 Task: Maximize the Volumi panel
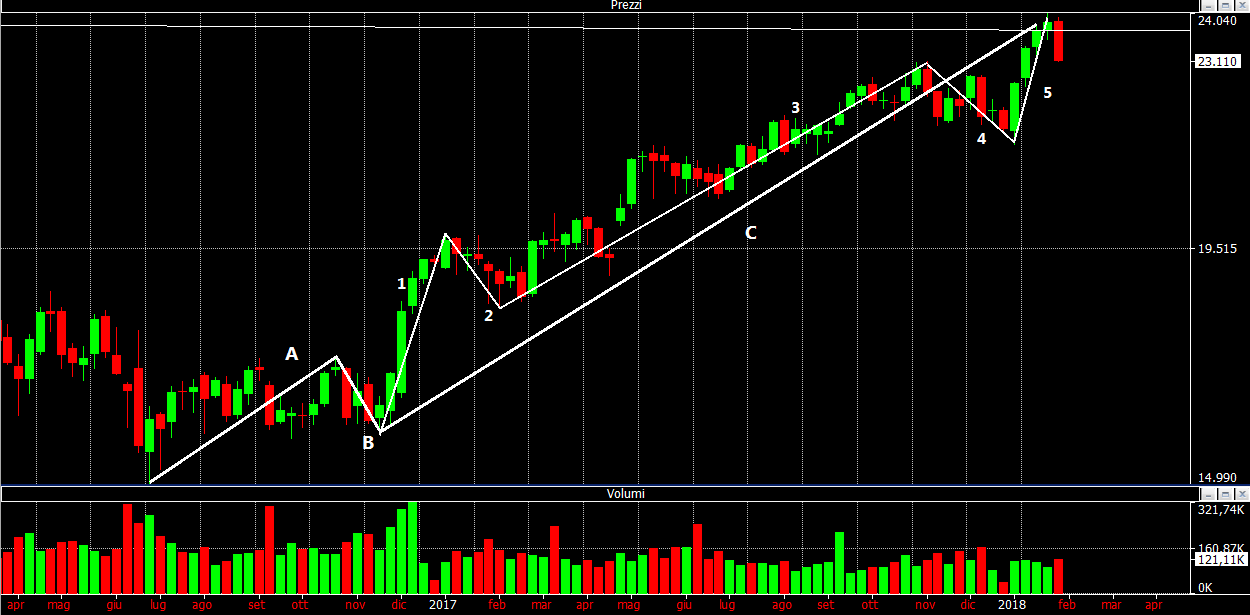pyautogui.click(x=1225, y=493)
